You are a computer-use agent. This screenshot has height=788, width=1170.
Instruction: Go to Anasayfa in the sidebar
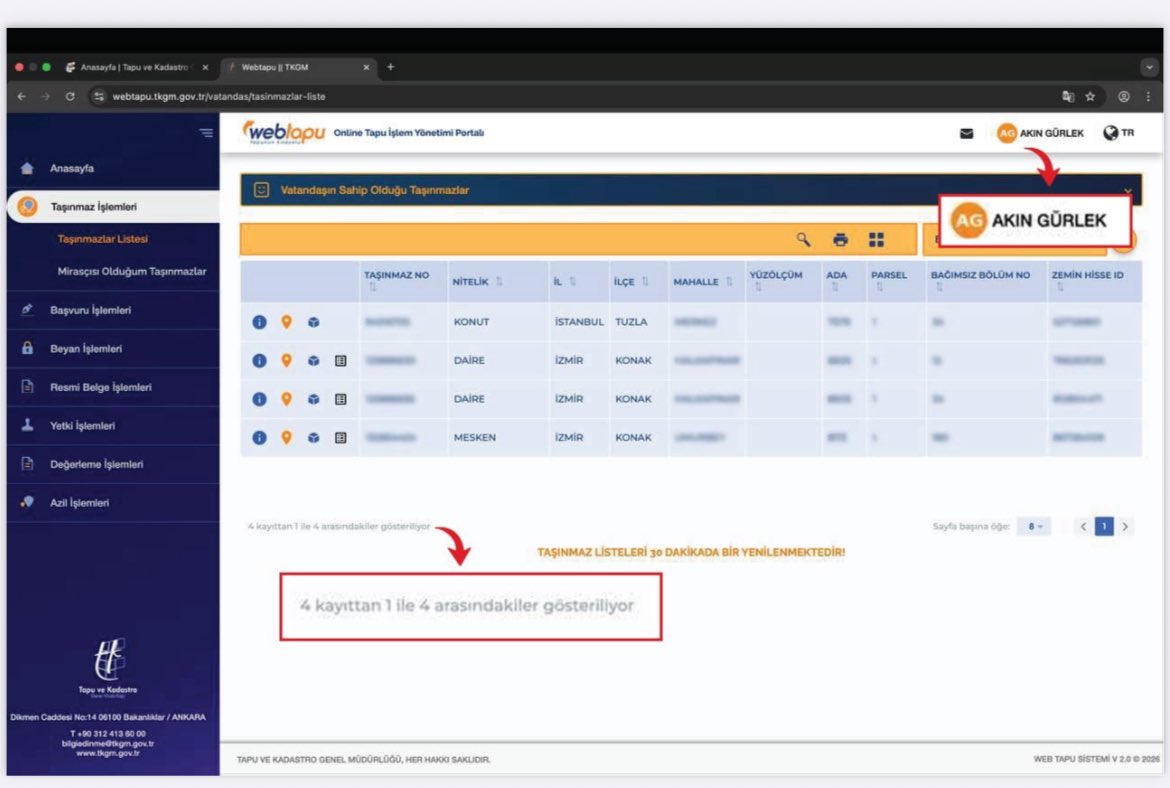pyautogui.click(x=72, y=168)
